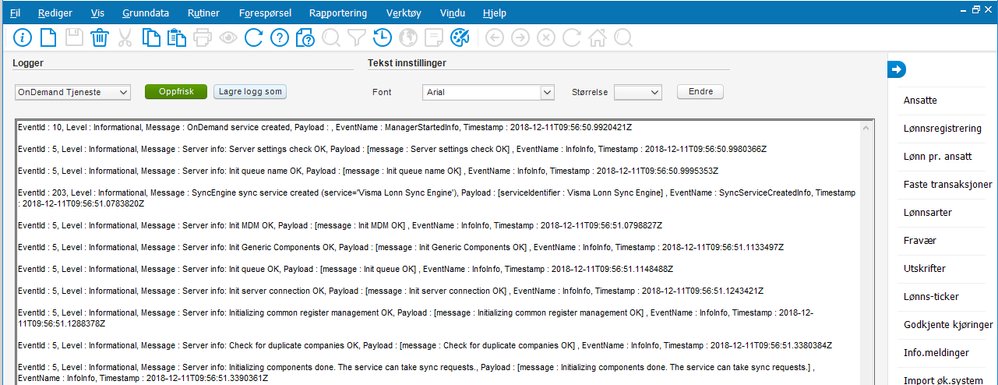Viewport: 998px width, 385px height.
Task: Open the Hjelp menu
Action: [x=495, y=13]
